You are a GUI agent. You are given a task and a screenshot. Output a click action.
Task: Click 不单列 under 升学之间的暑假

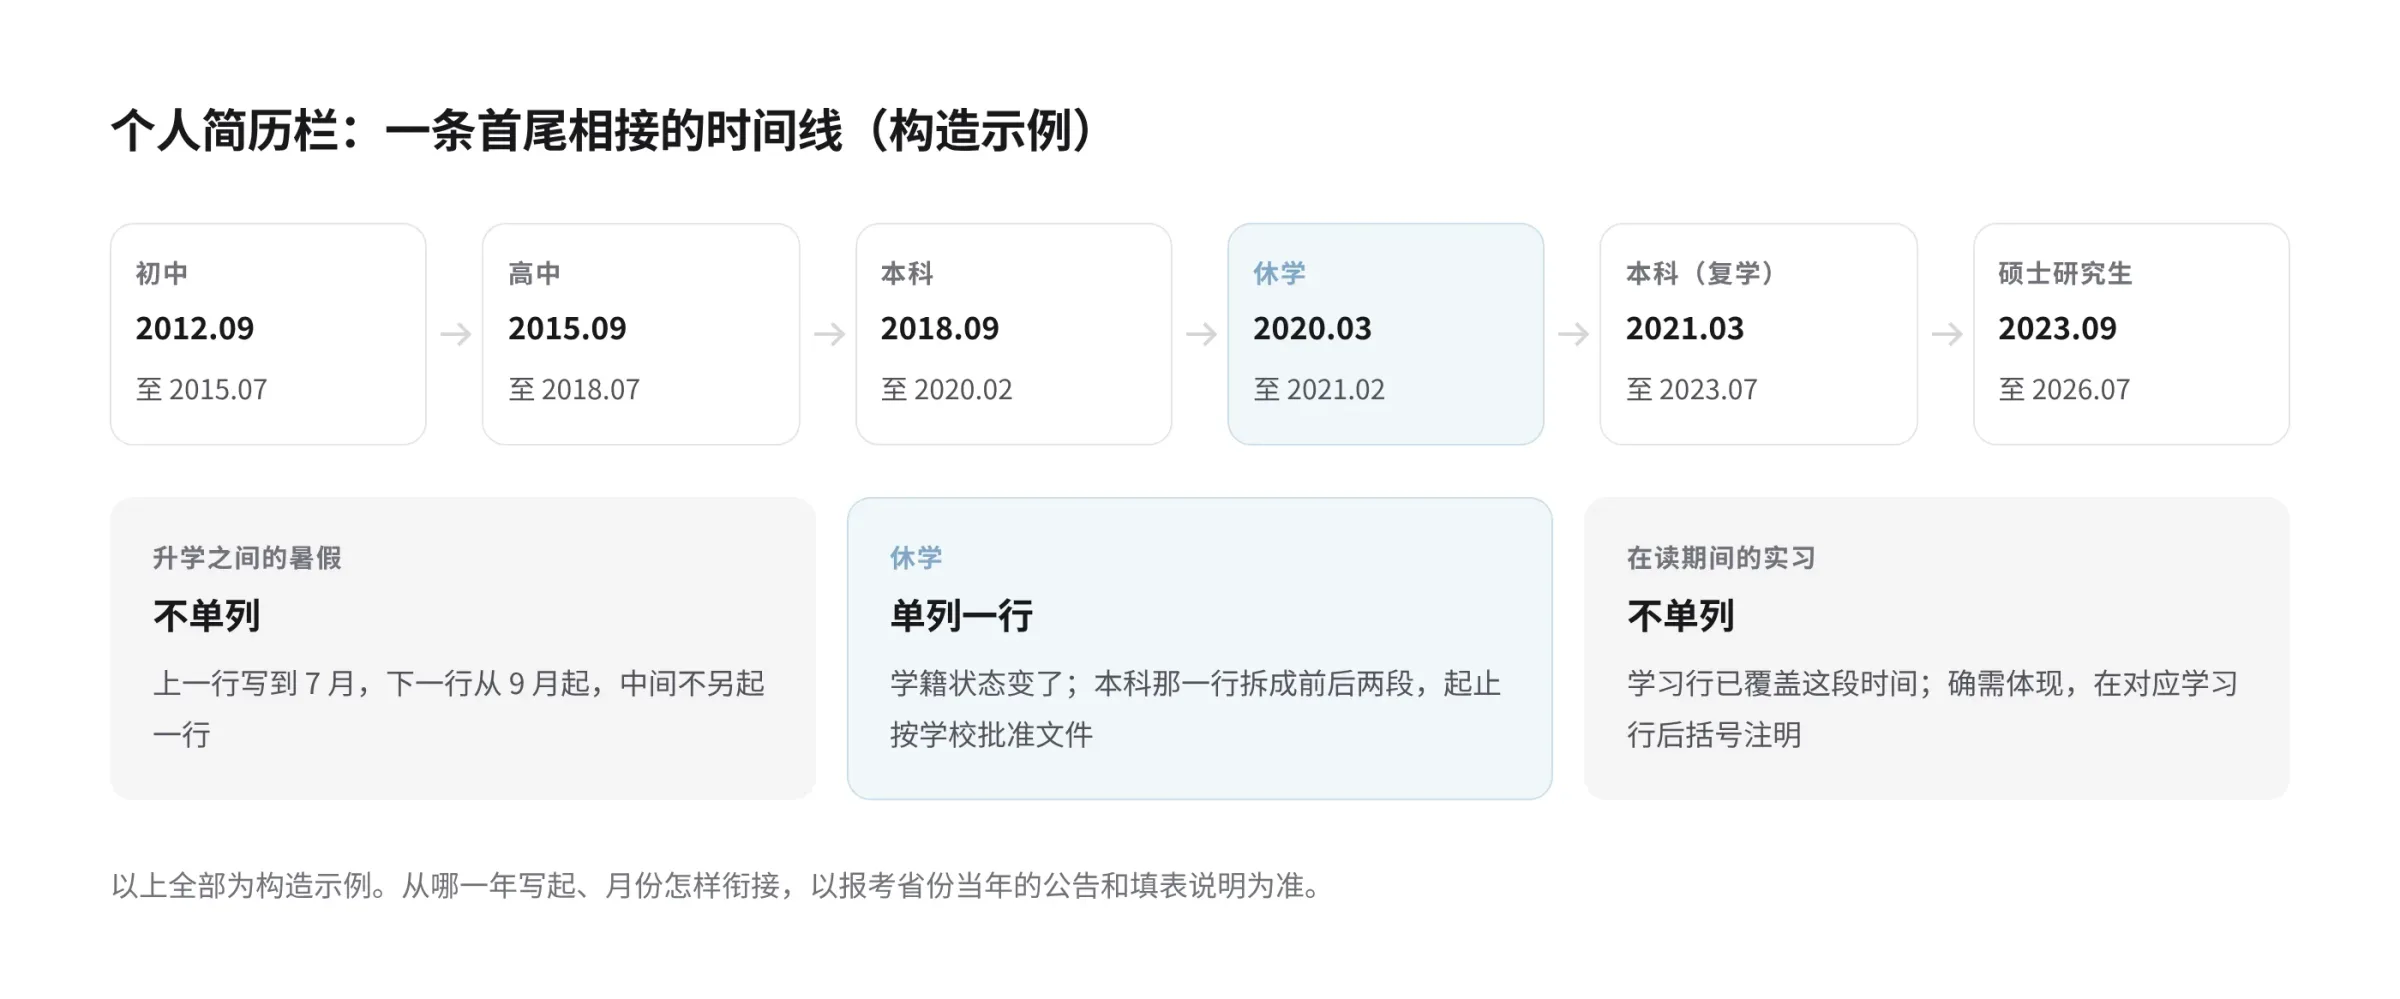(x=207, y=615)
